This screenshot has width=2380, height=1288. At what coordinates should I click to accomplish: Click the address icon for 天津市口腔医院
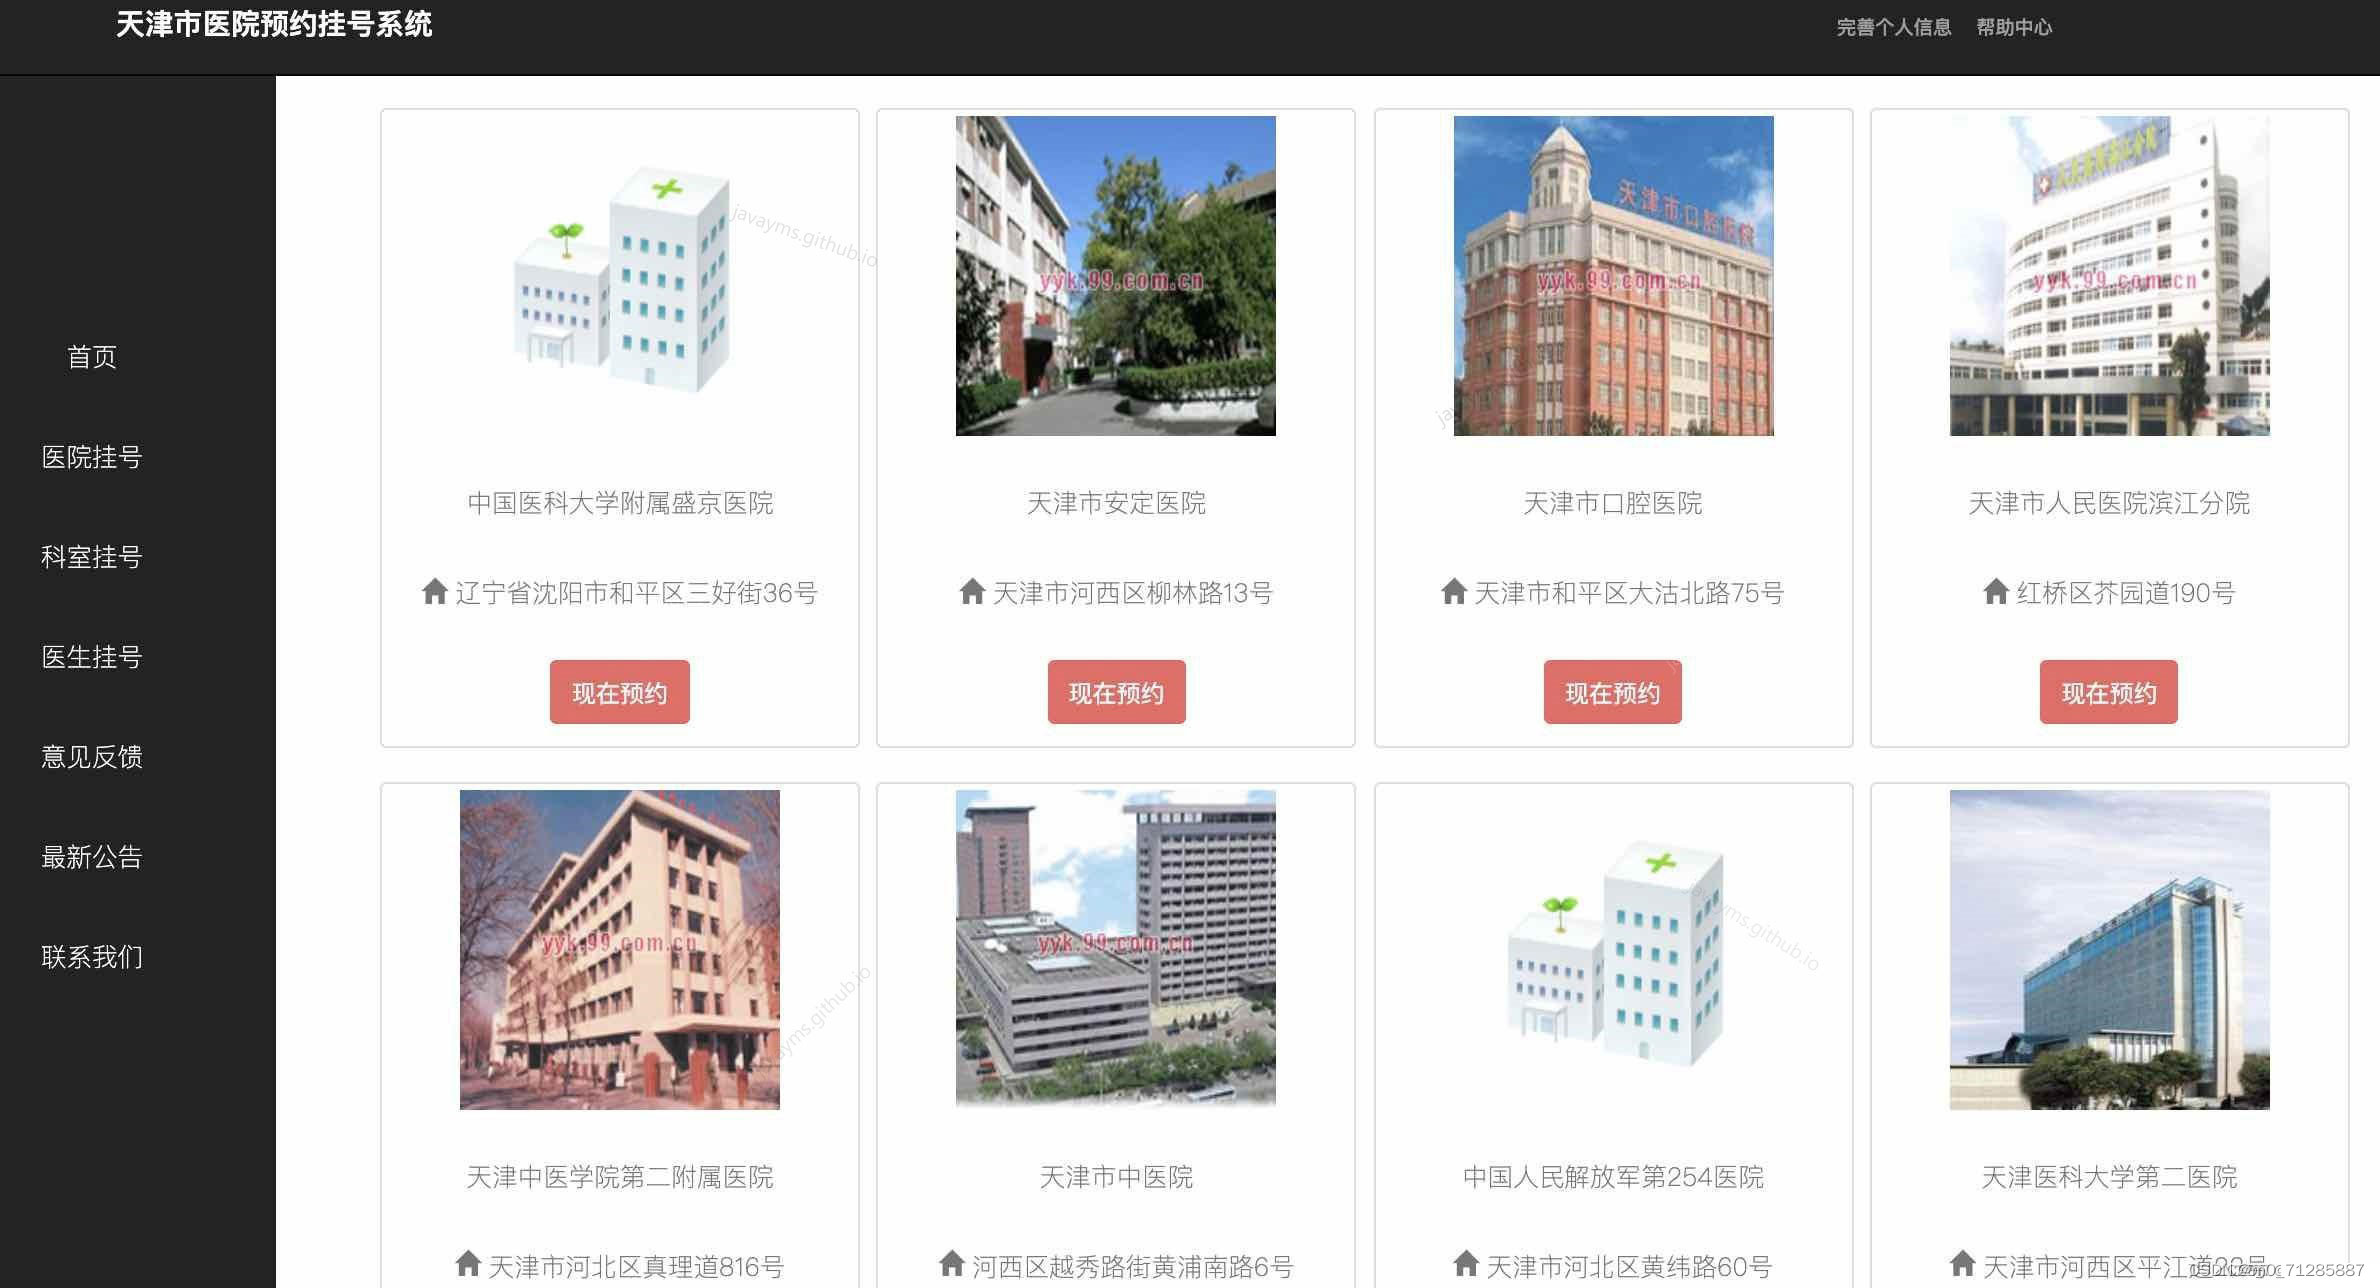coord(1453,592)
